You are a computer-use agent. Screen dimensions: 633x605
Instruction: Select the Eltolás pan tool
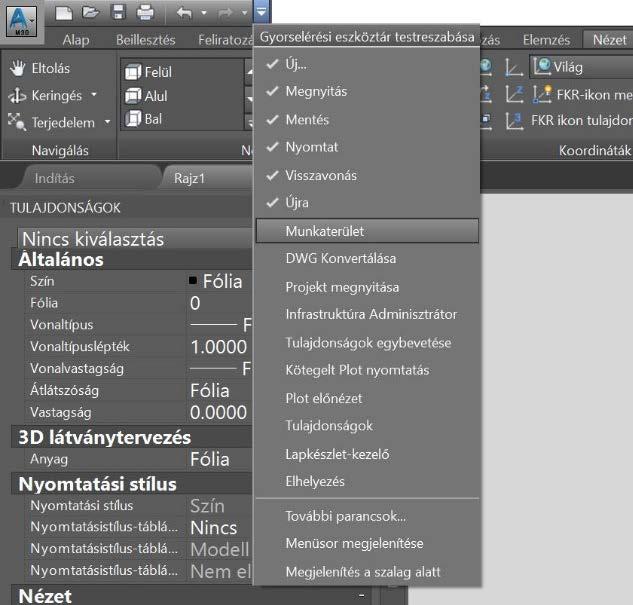pos(40,68)
